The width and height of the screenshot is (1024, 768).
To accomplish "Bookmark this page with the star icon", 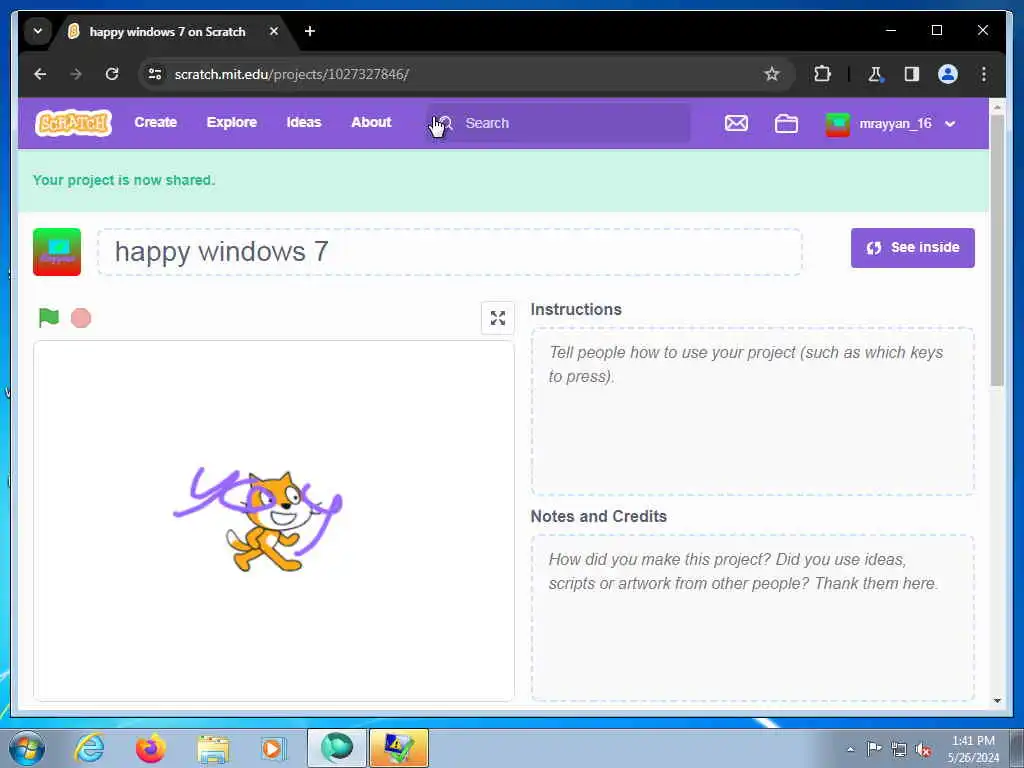I will [772, 74].
